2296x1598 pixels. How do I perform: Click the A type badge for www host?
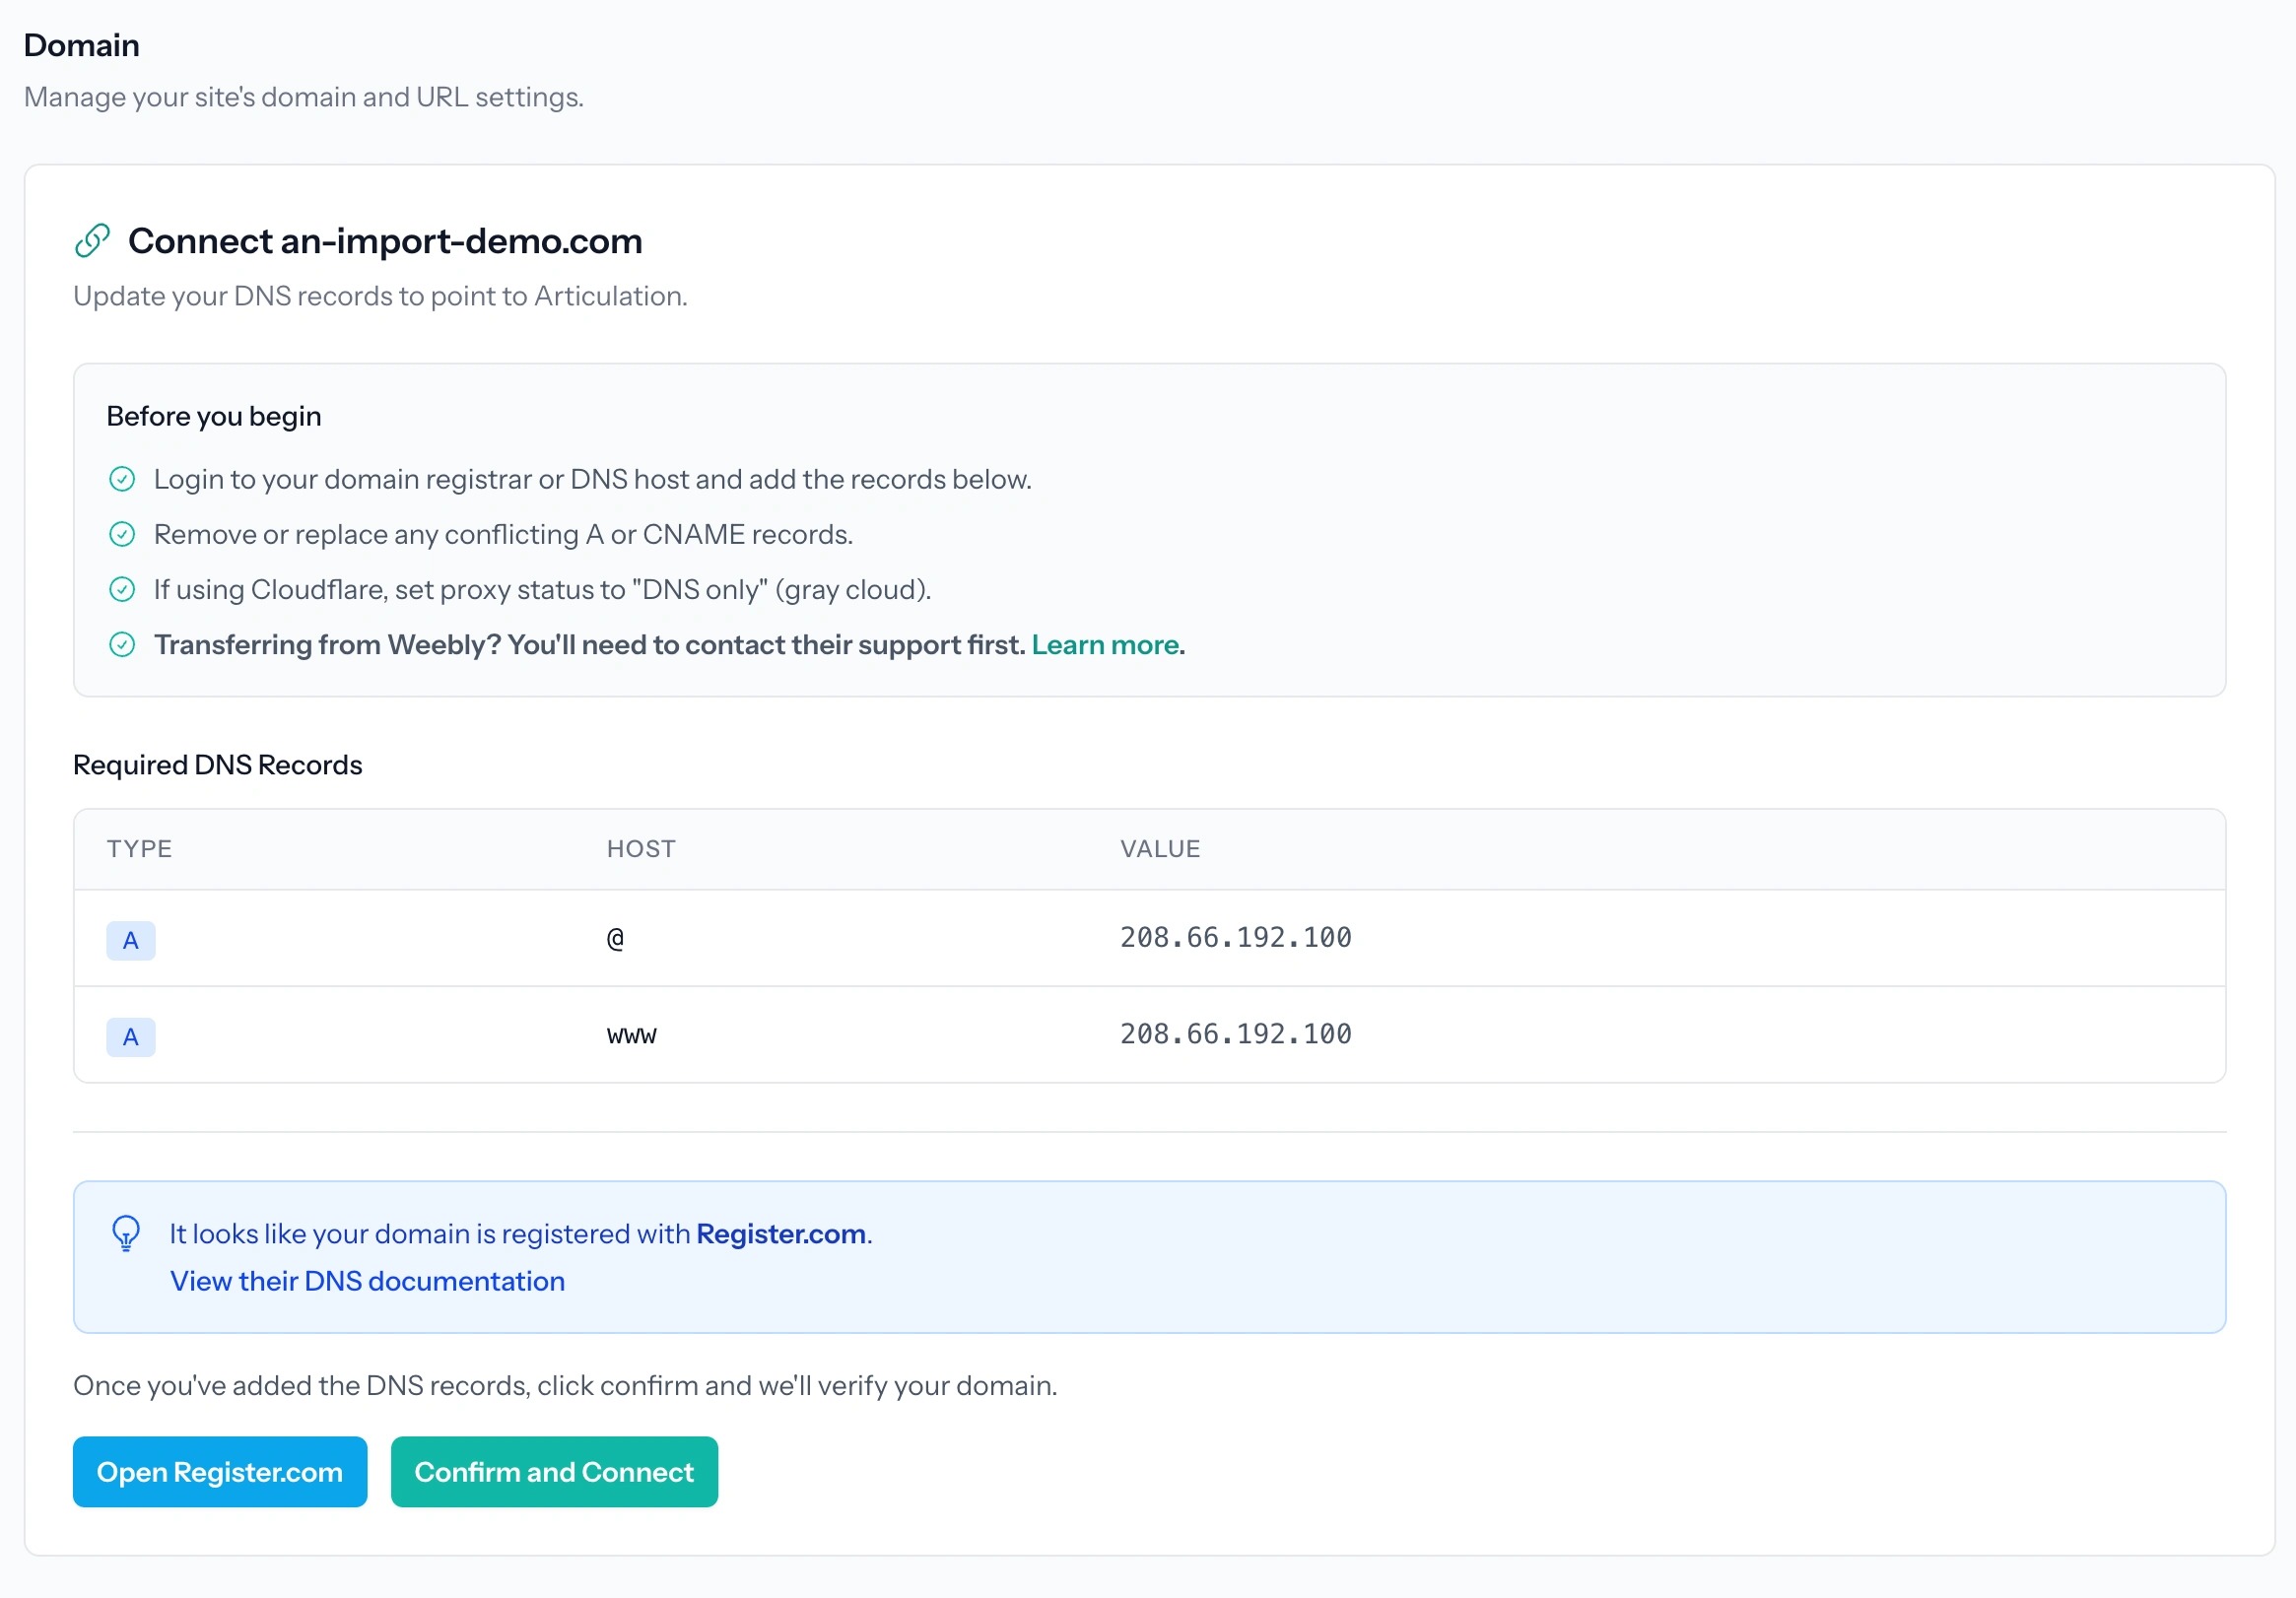pyautogui.click(x=130, y=1037)
